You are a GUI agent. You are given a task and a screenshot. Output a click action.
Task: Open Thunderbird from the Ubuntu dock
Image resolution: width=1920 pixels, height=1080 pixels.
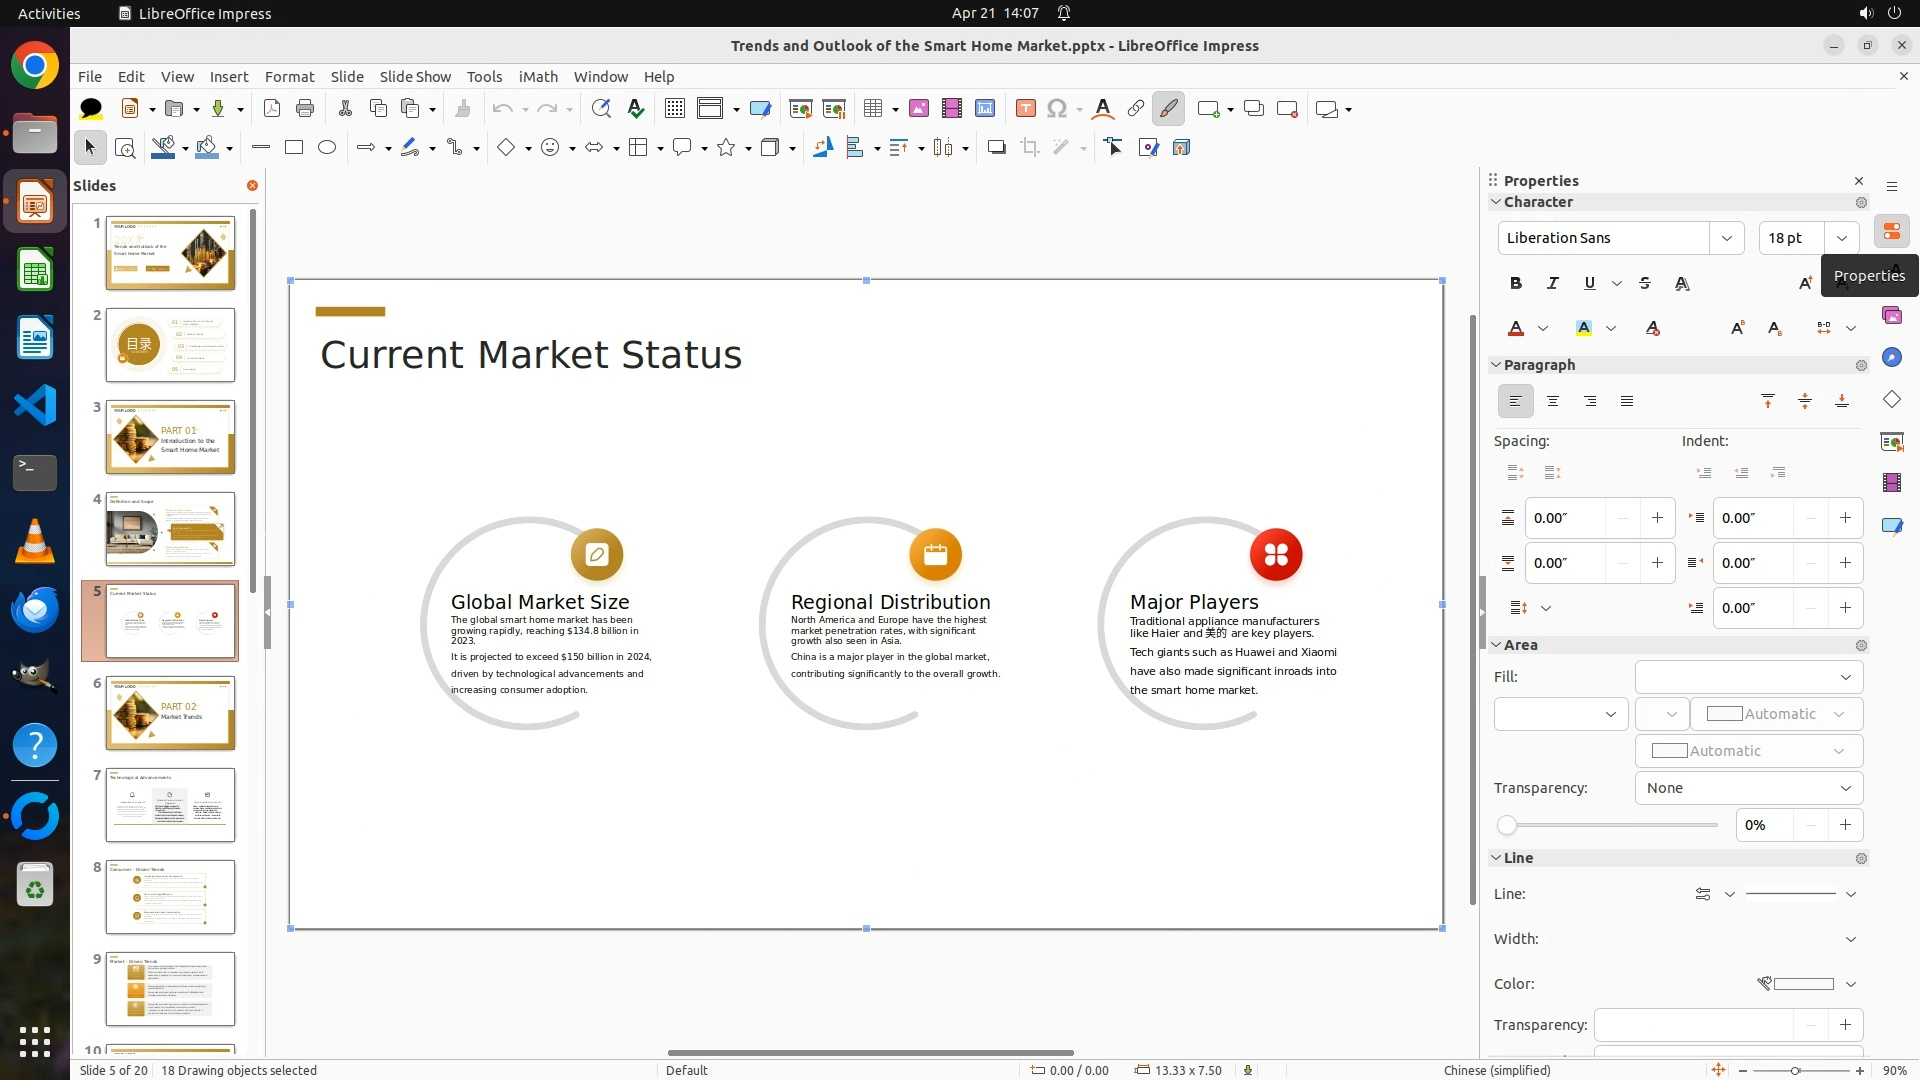click(x=35, y=609)
